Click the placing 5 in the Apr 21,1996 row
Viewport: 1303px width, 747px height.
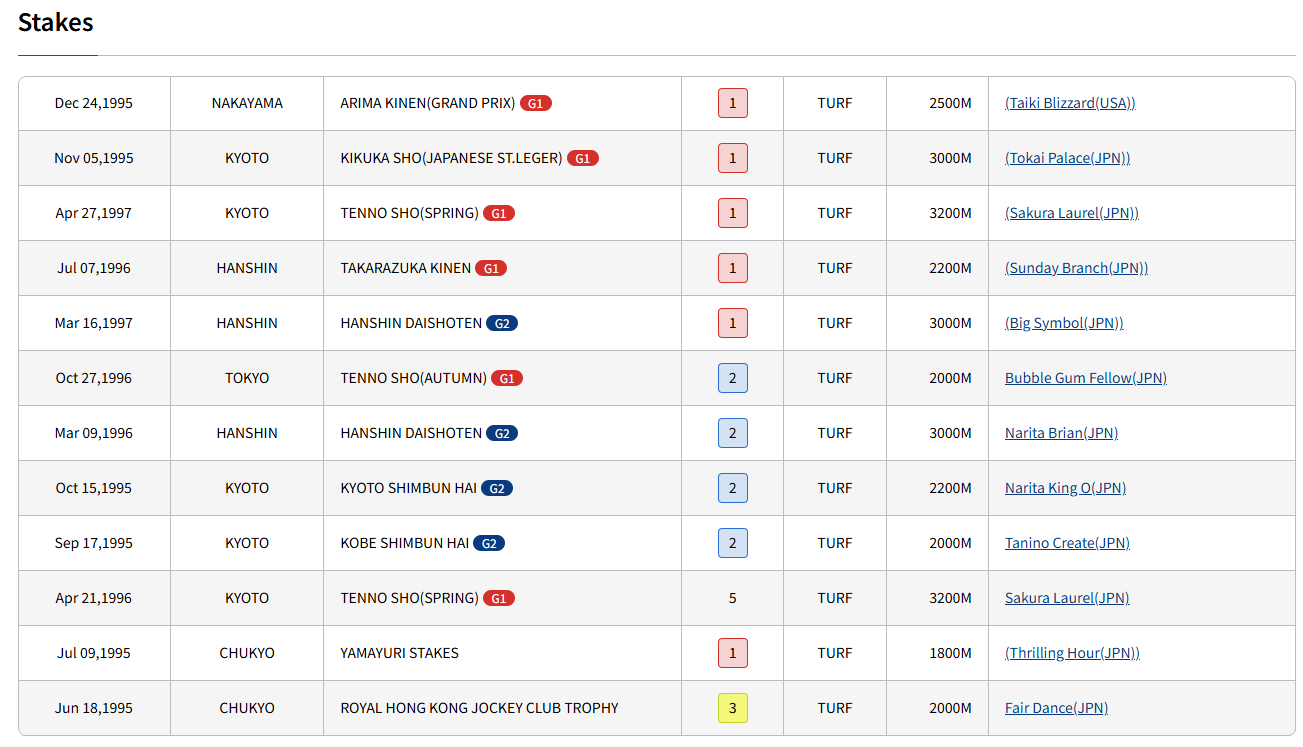[733, 598]
